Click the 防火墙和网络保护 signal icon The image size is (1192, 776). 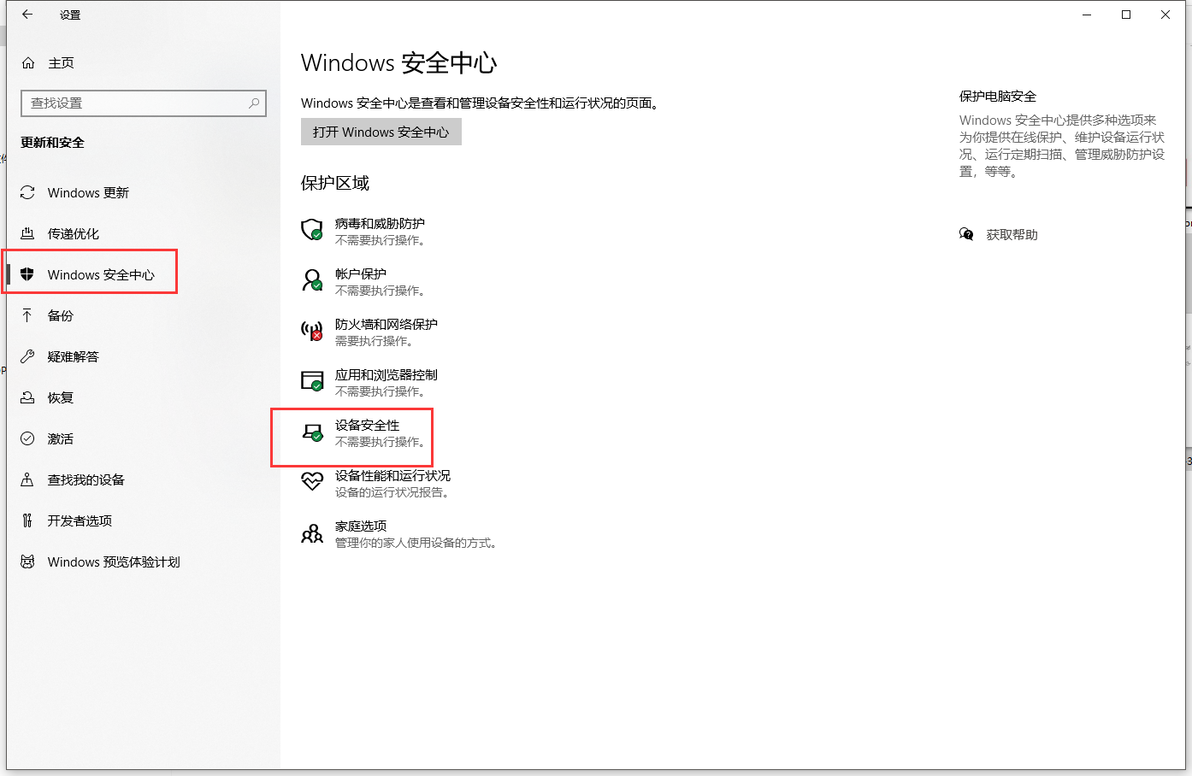pyautogui.click(x=312, y=331)
